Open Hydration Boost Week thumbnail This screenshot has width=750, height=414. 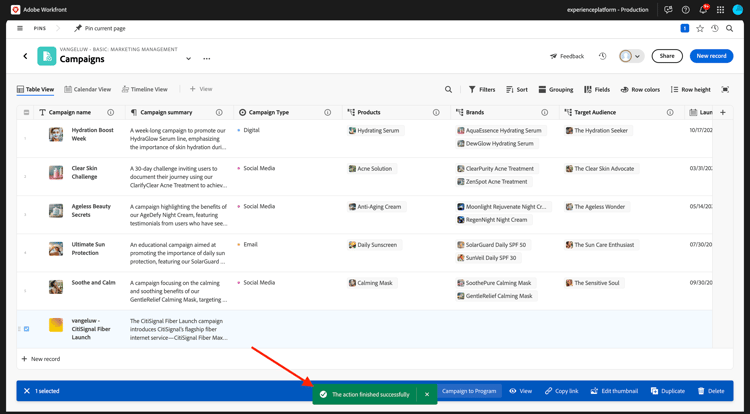pos(56,134)
